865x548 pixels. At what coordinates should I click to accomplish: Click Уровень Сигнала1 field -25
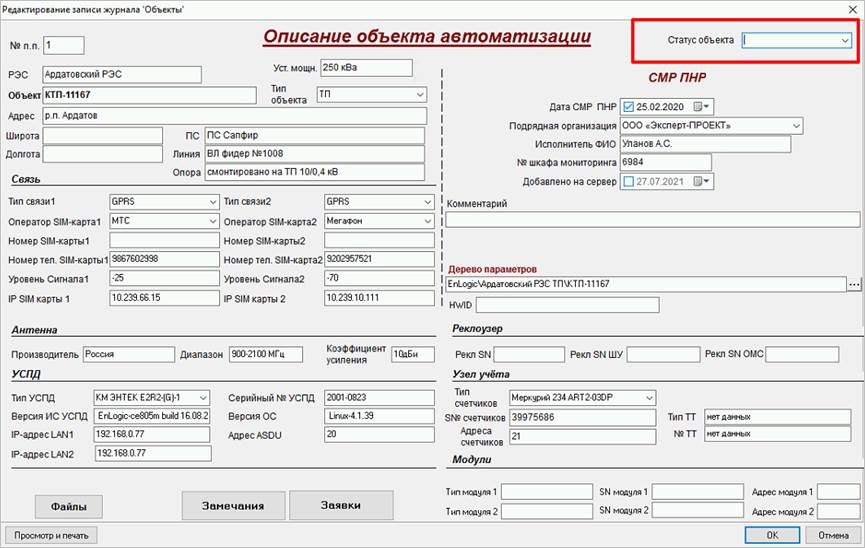(164, 278)
